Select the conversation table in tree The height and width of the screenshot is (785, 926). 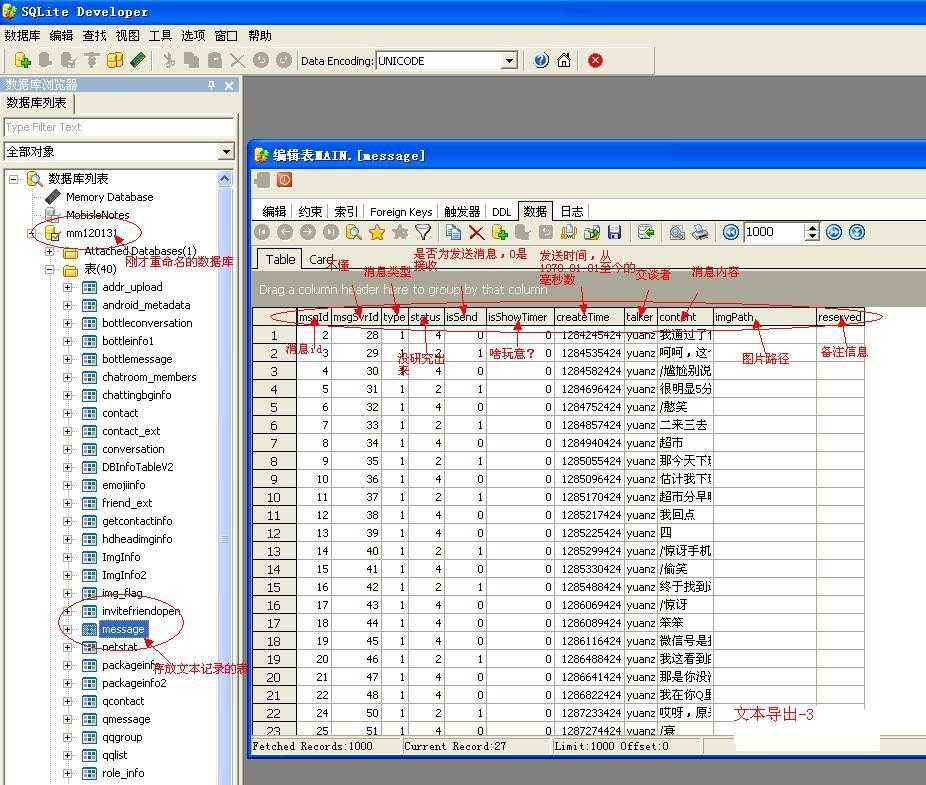(133, 449)
